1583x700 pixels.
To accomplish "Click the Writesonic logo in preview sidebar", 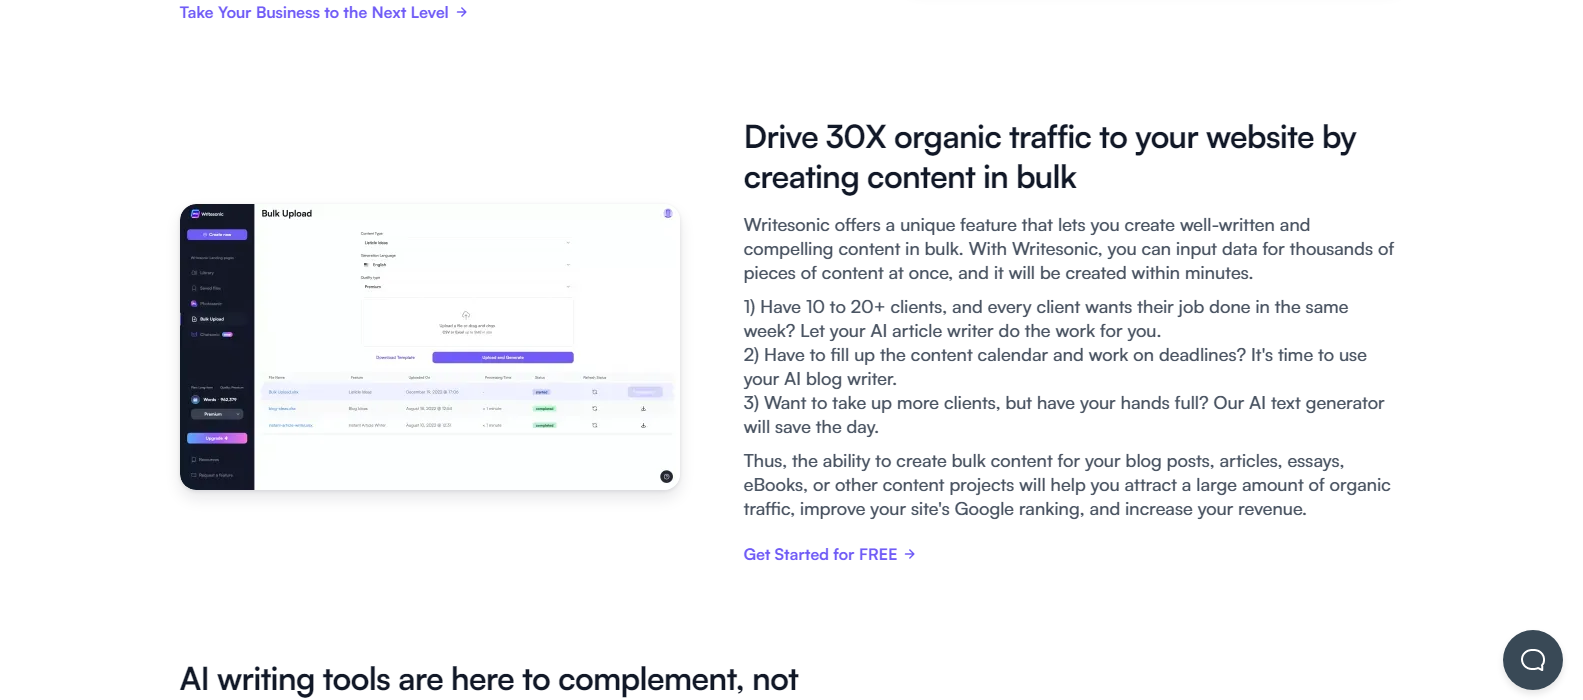I will pyautogui.click(x=208, y=214).
